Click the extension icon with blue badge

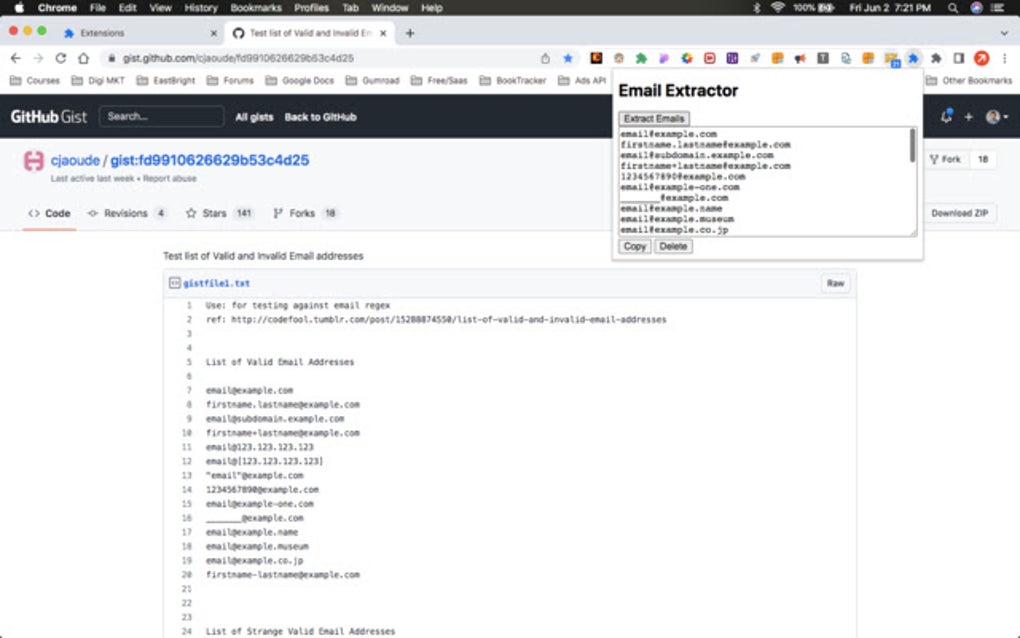[x=891, y=59]
